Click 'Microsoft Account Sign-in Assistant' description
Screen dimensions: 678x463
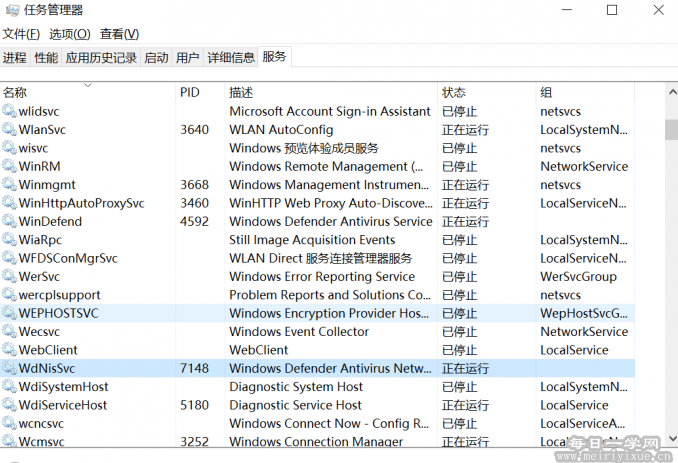coord(330,111)
